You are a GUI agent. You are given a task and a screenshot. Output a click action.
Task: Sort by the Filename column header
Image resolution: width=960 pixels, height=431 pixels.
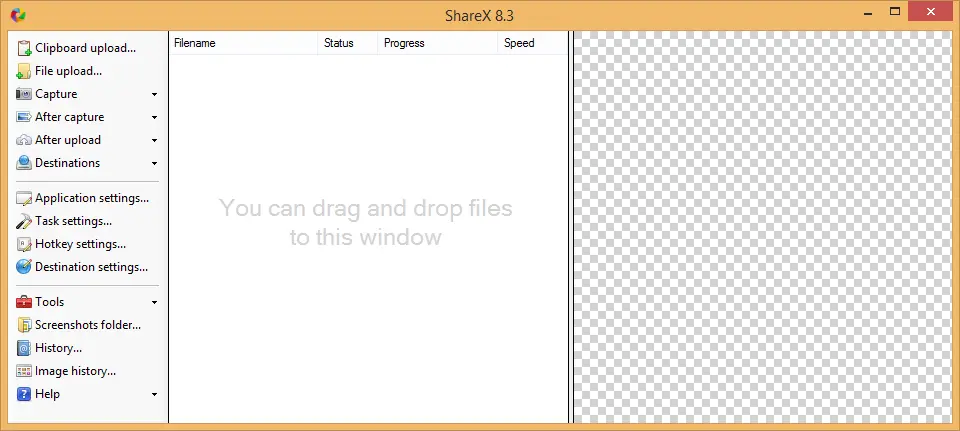[x=243, y=43]
